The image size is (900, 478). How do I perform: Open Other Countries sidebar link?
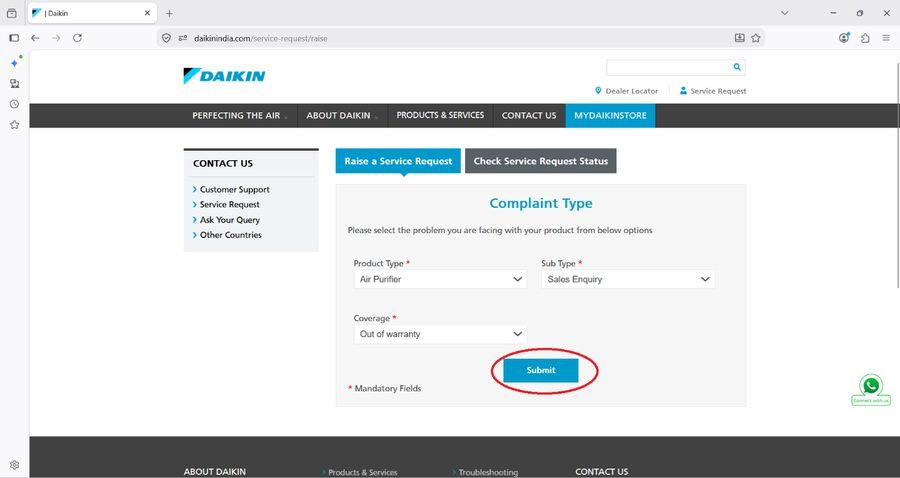tap(230, 235)
